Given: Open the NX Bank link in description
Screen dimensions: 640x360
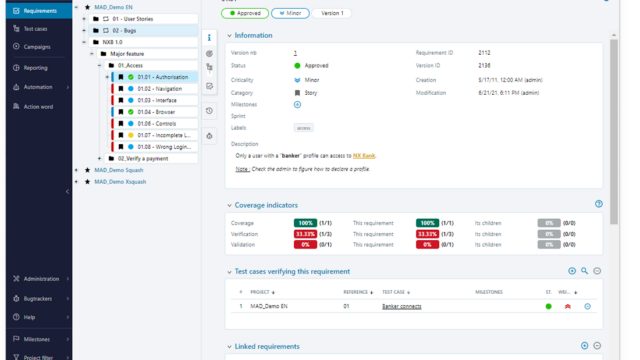Looking at the screenshot, I should pos(364,156).
